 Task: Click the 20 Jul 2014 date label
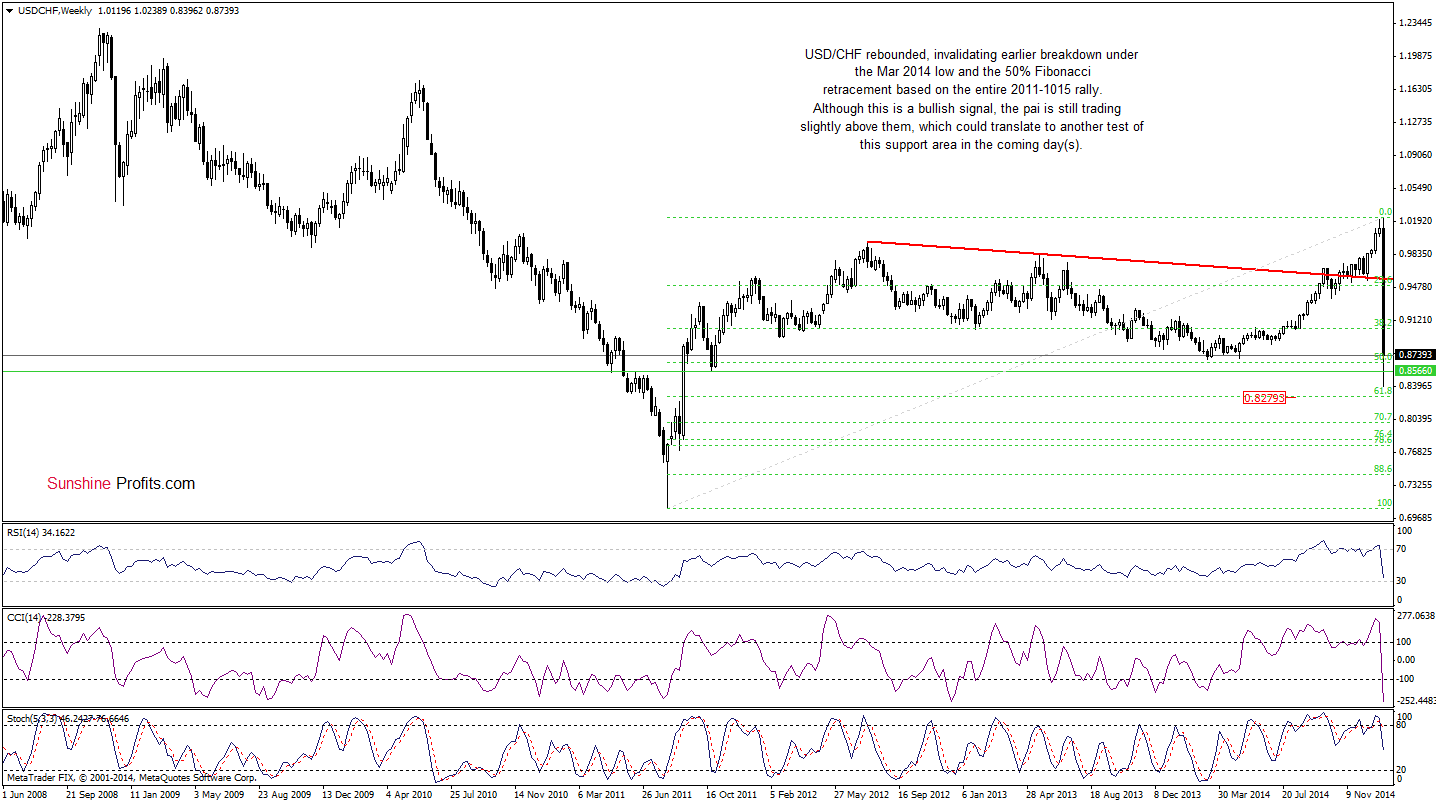pos(1306,795)
